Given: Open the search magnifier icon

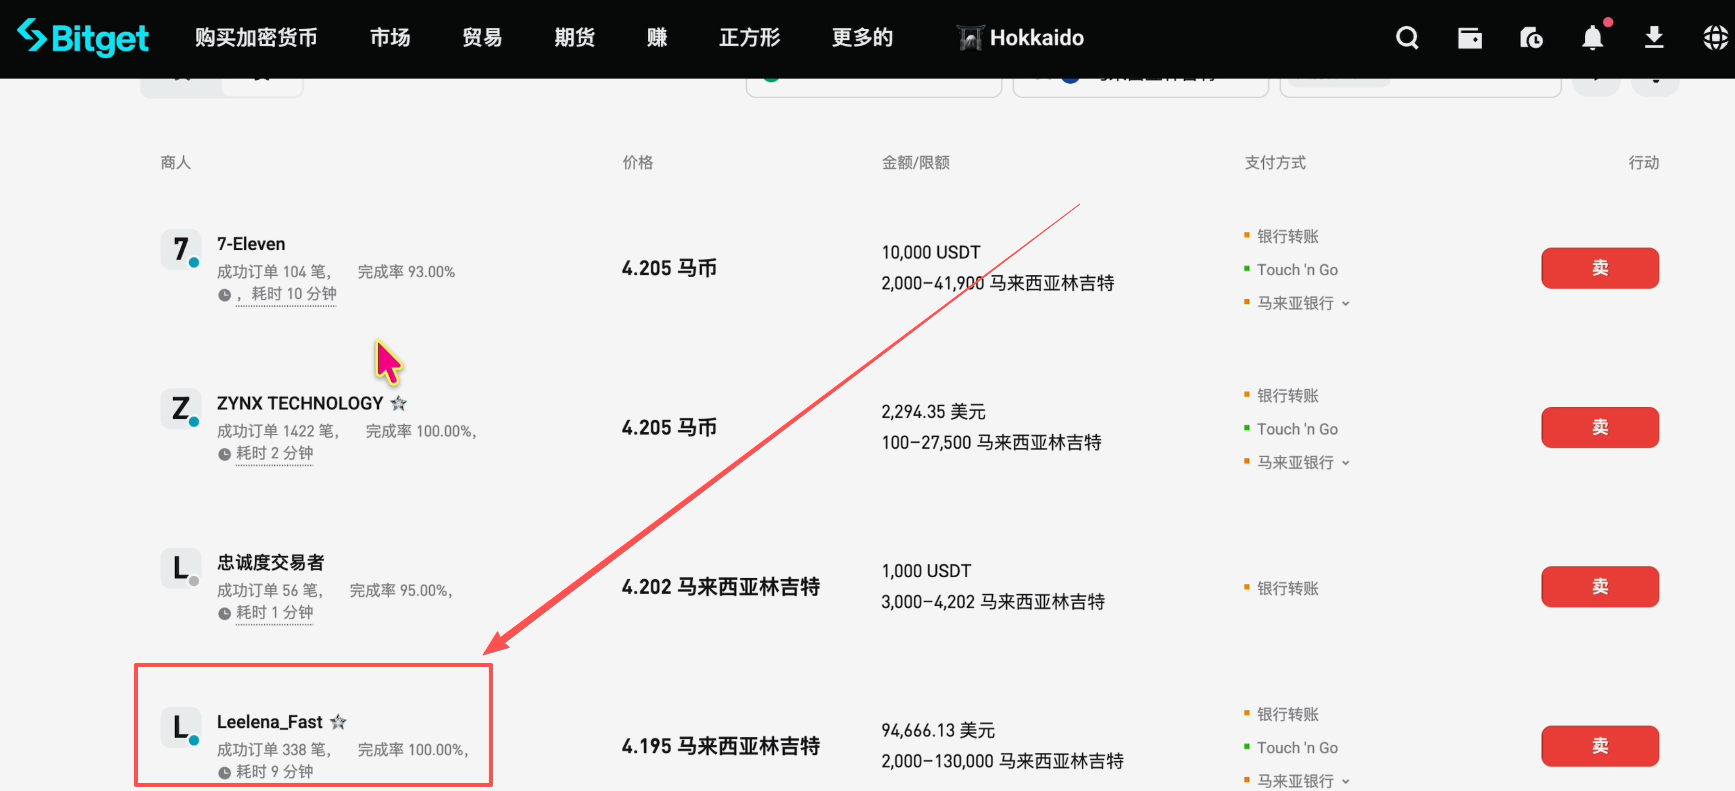Looking at the screenshot, I should tap(1407, 38).
